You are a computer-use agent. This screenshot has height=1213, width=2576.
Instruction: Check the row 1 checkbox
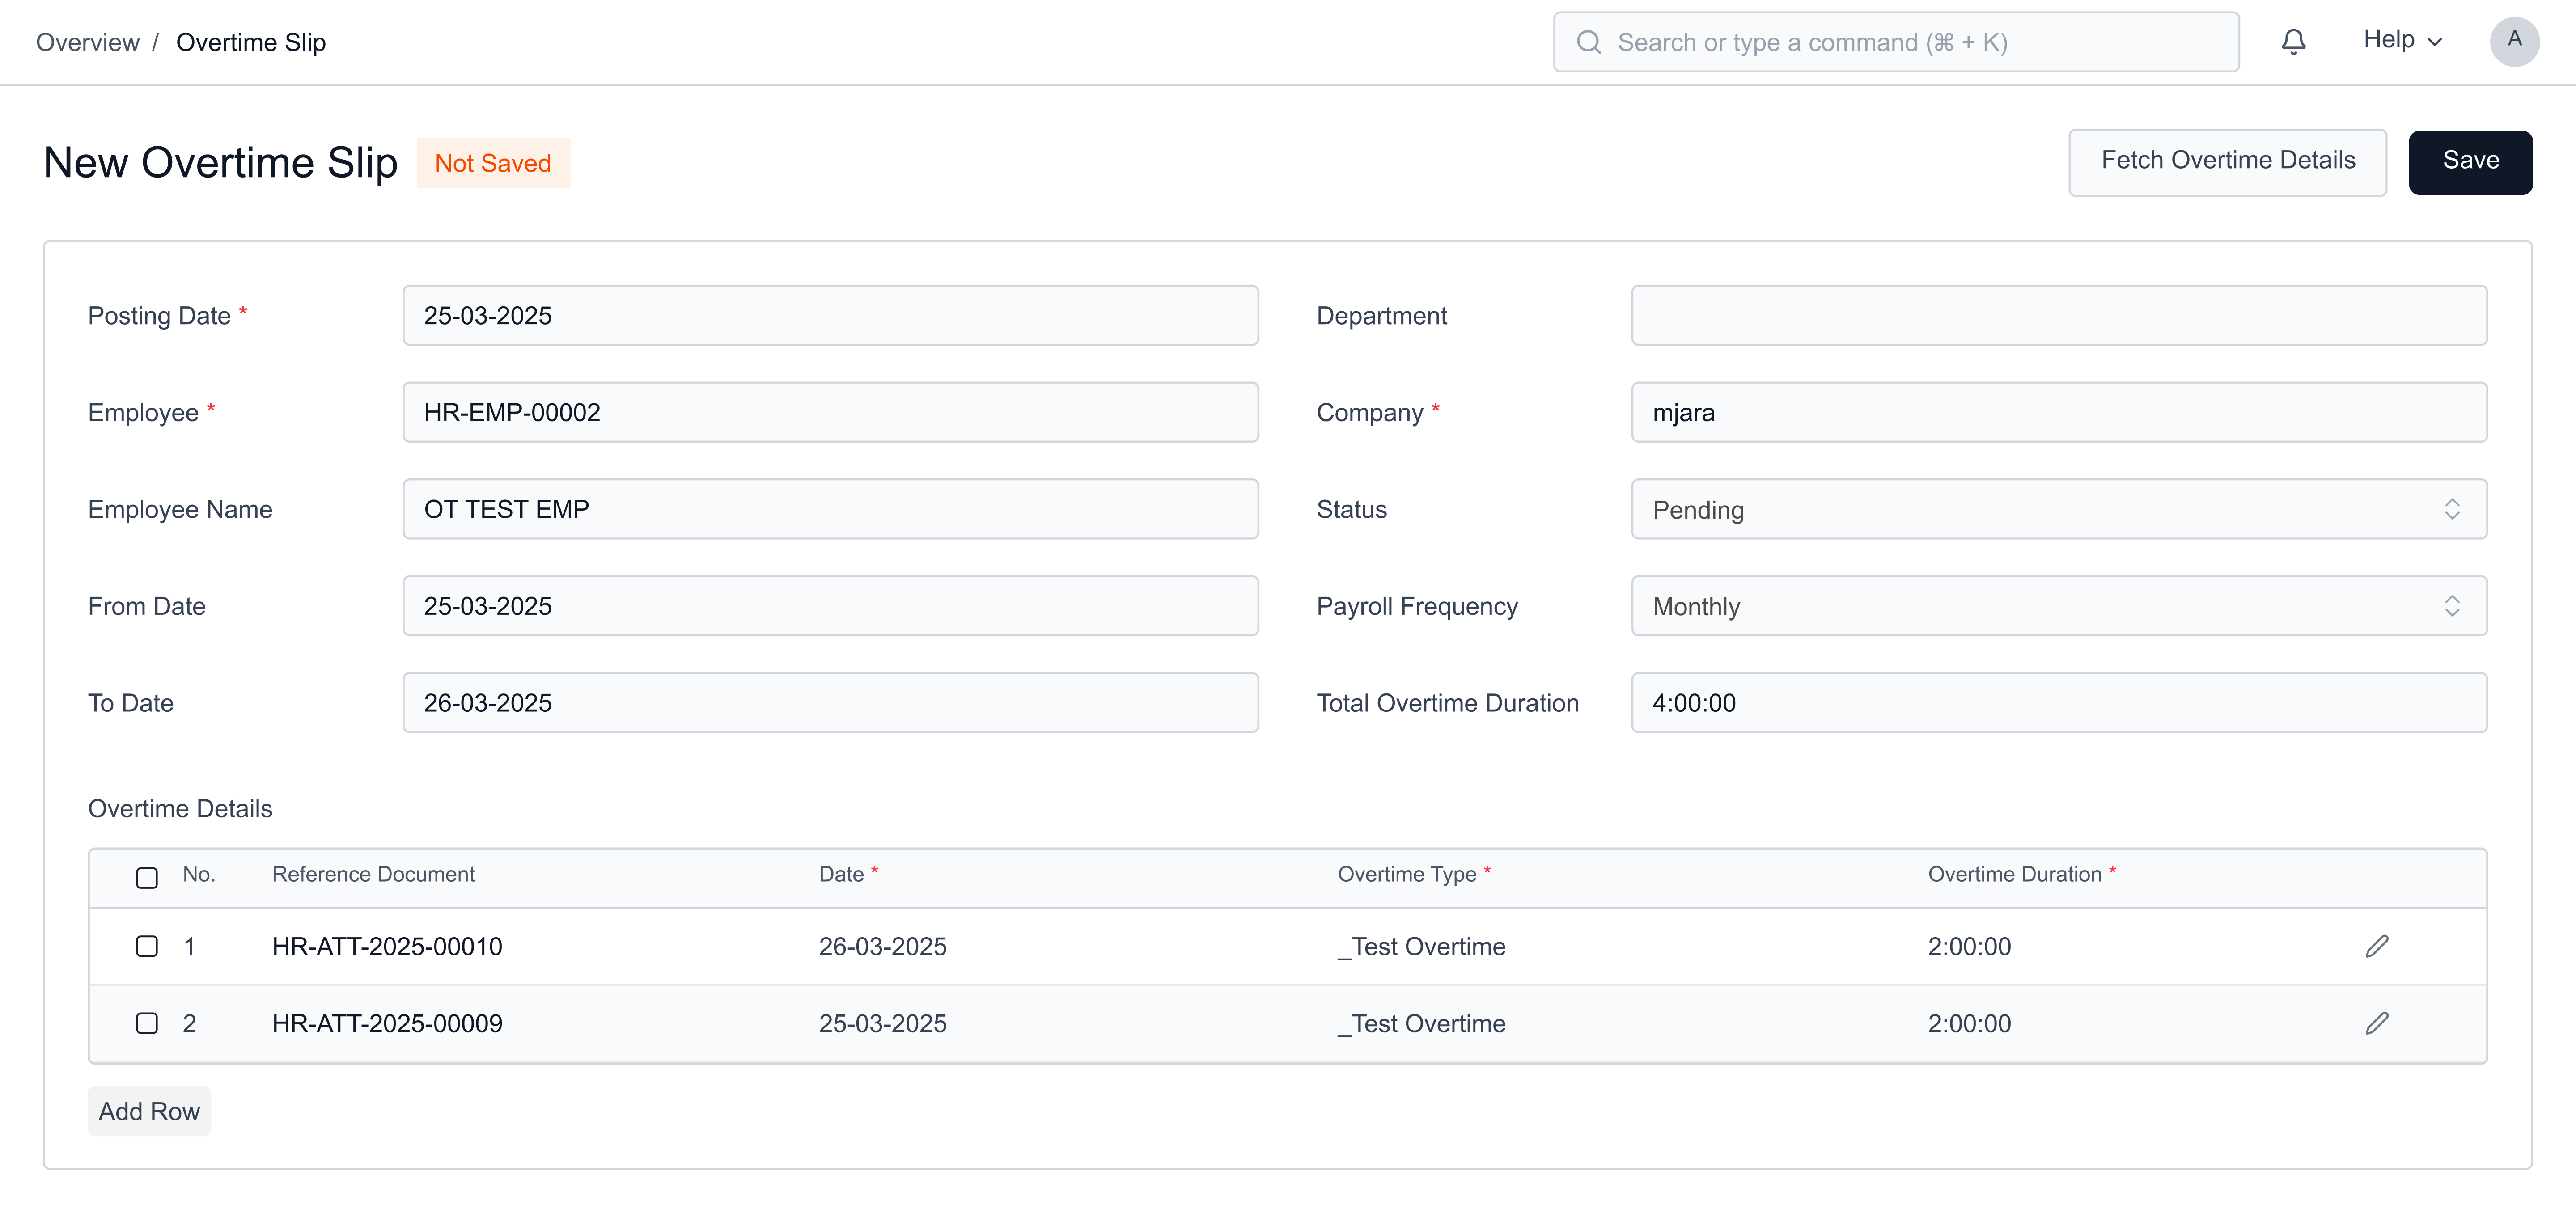click(x=147, y=946)
